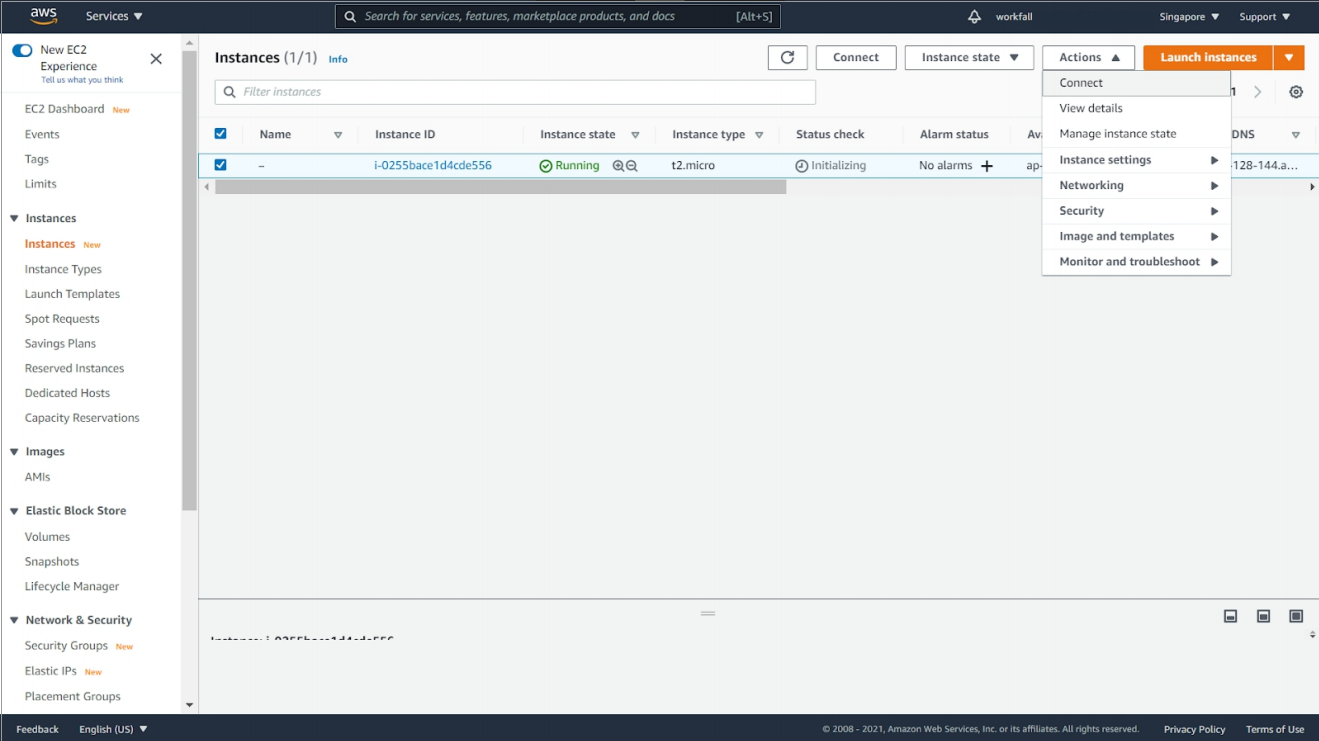
Task: Collapse the Elastic Block Store section
Action: click(x=14, y=511)
